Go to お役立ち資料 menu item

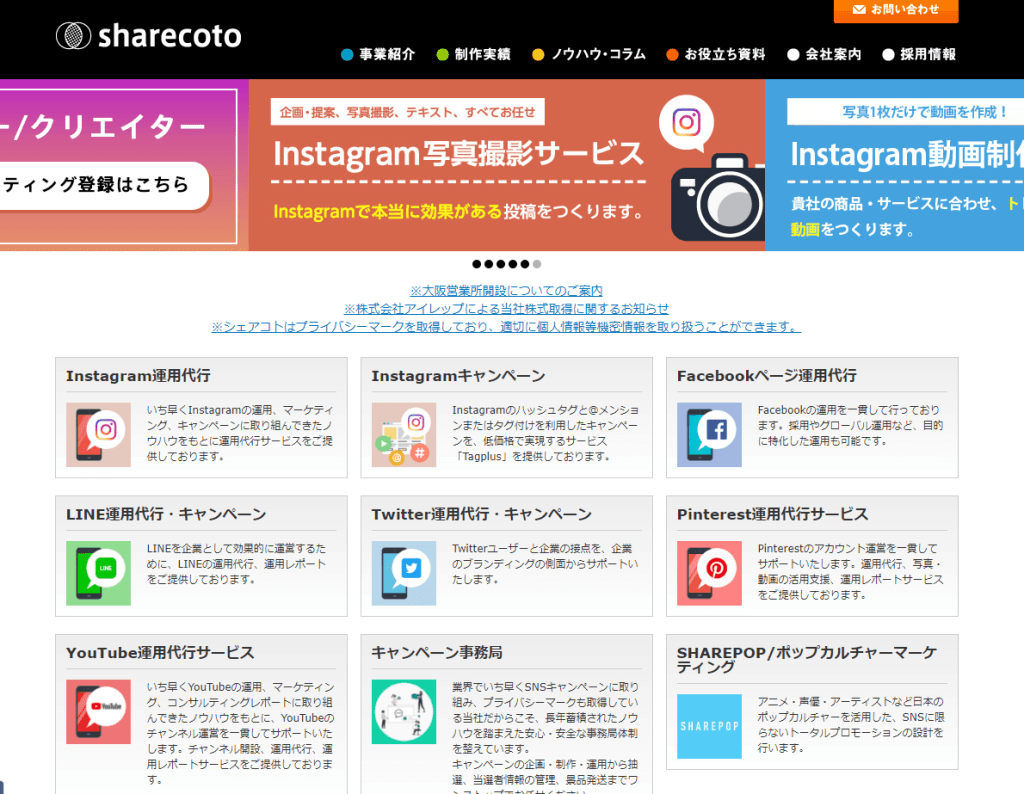pos(716,55)
